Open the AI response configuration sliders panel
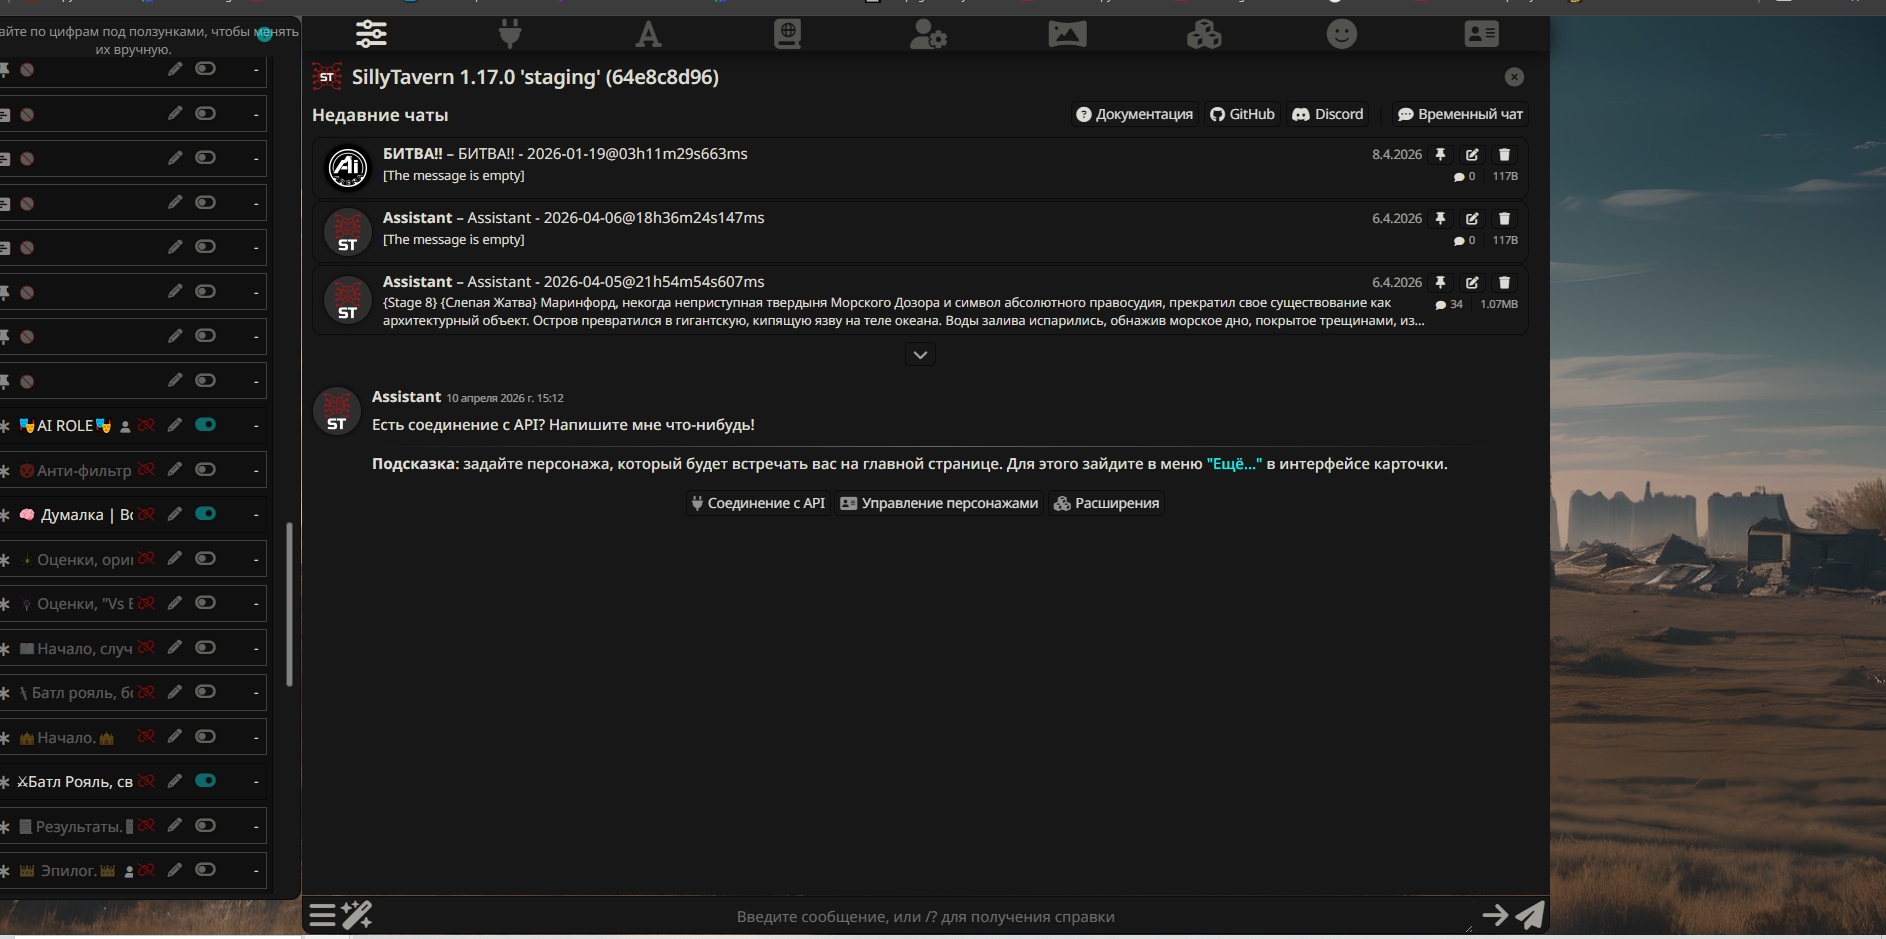Image resolution: width=1886 pixels, height=939 pixels. tap(371, 34)
